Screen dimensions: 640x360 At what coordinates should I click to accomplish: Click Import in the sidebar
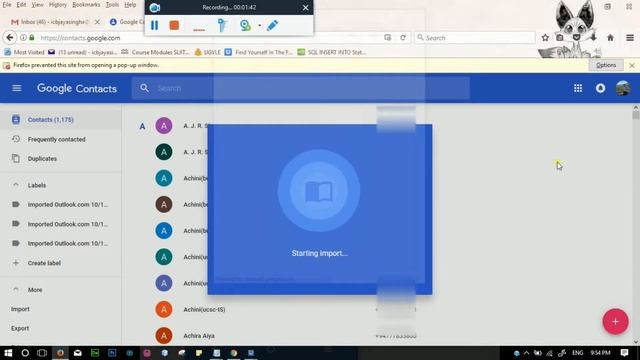20,309
